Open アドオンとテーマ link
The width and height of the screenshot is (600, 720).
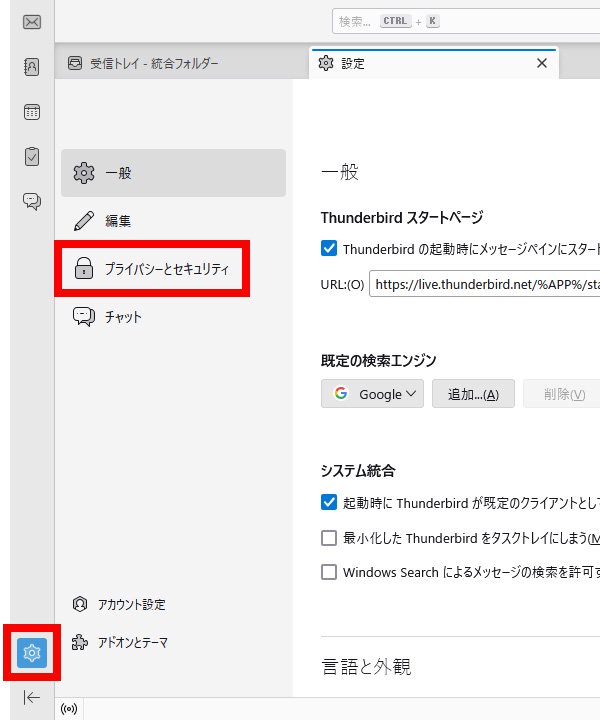click(120, 642)
